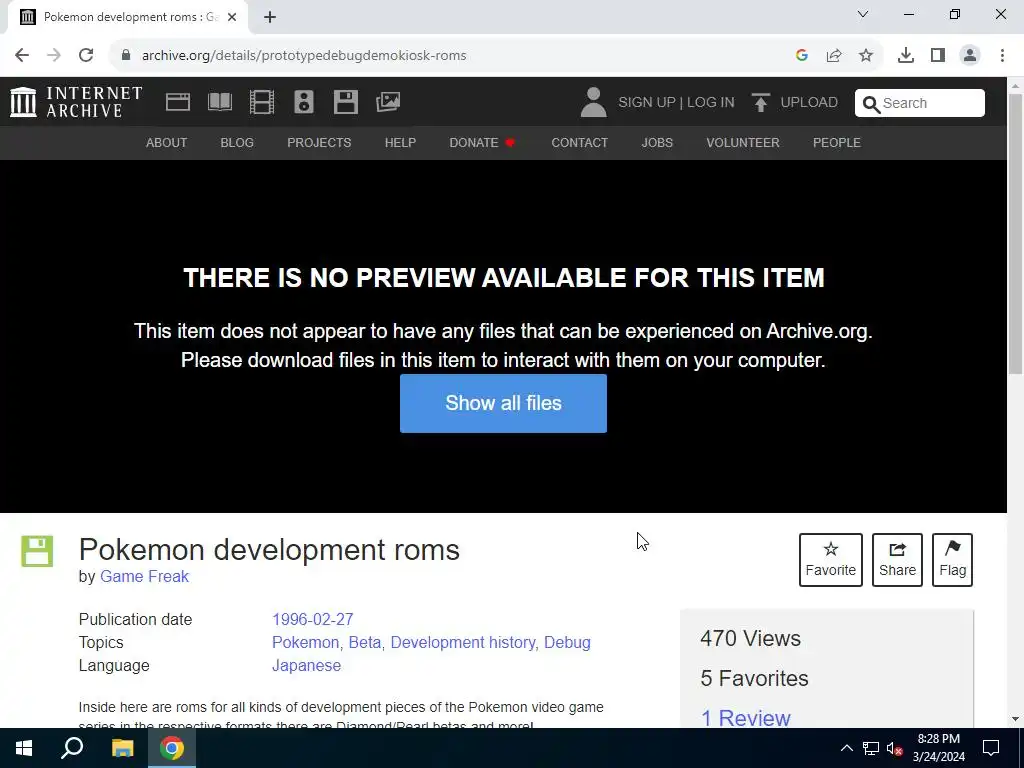The width and height of the screenshot is (1024, 768).
Task: Click the 1996-02-27 publication date link
Action: 313,619
